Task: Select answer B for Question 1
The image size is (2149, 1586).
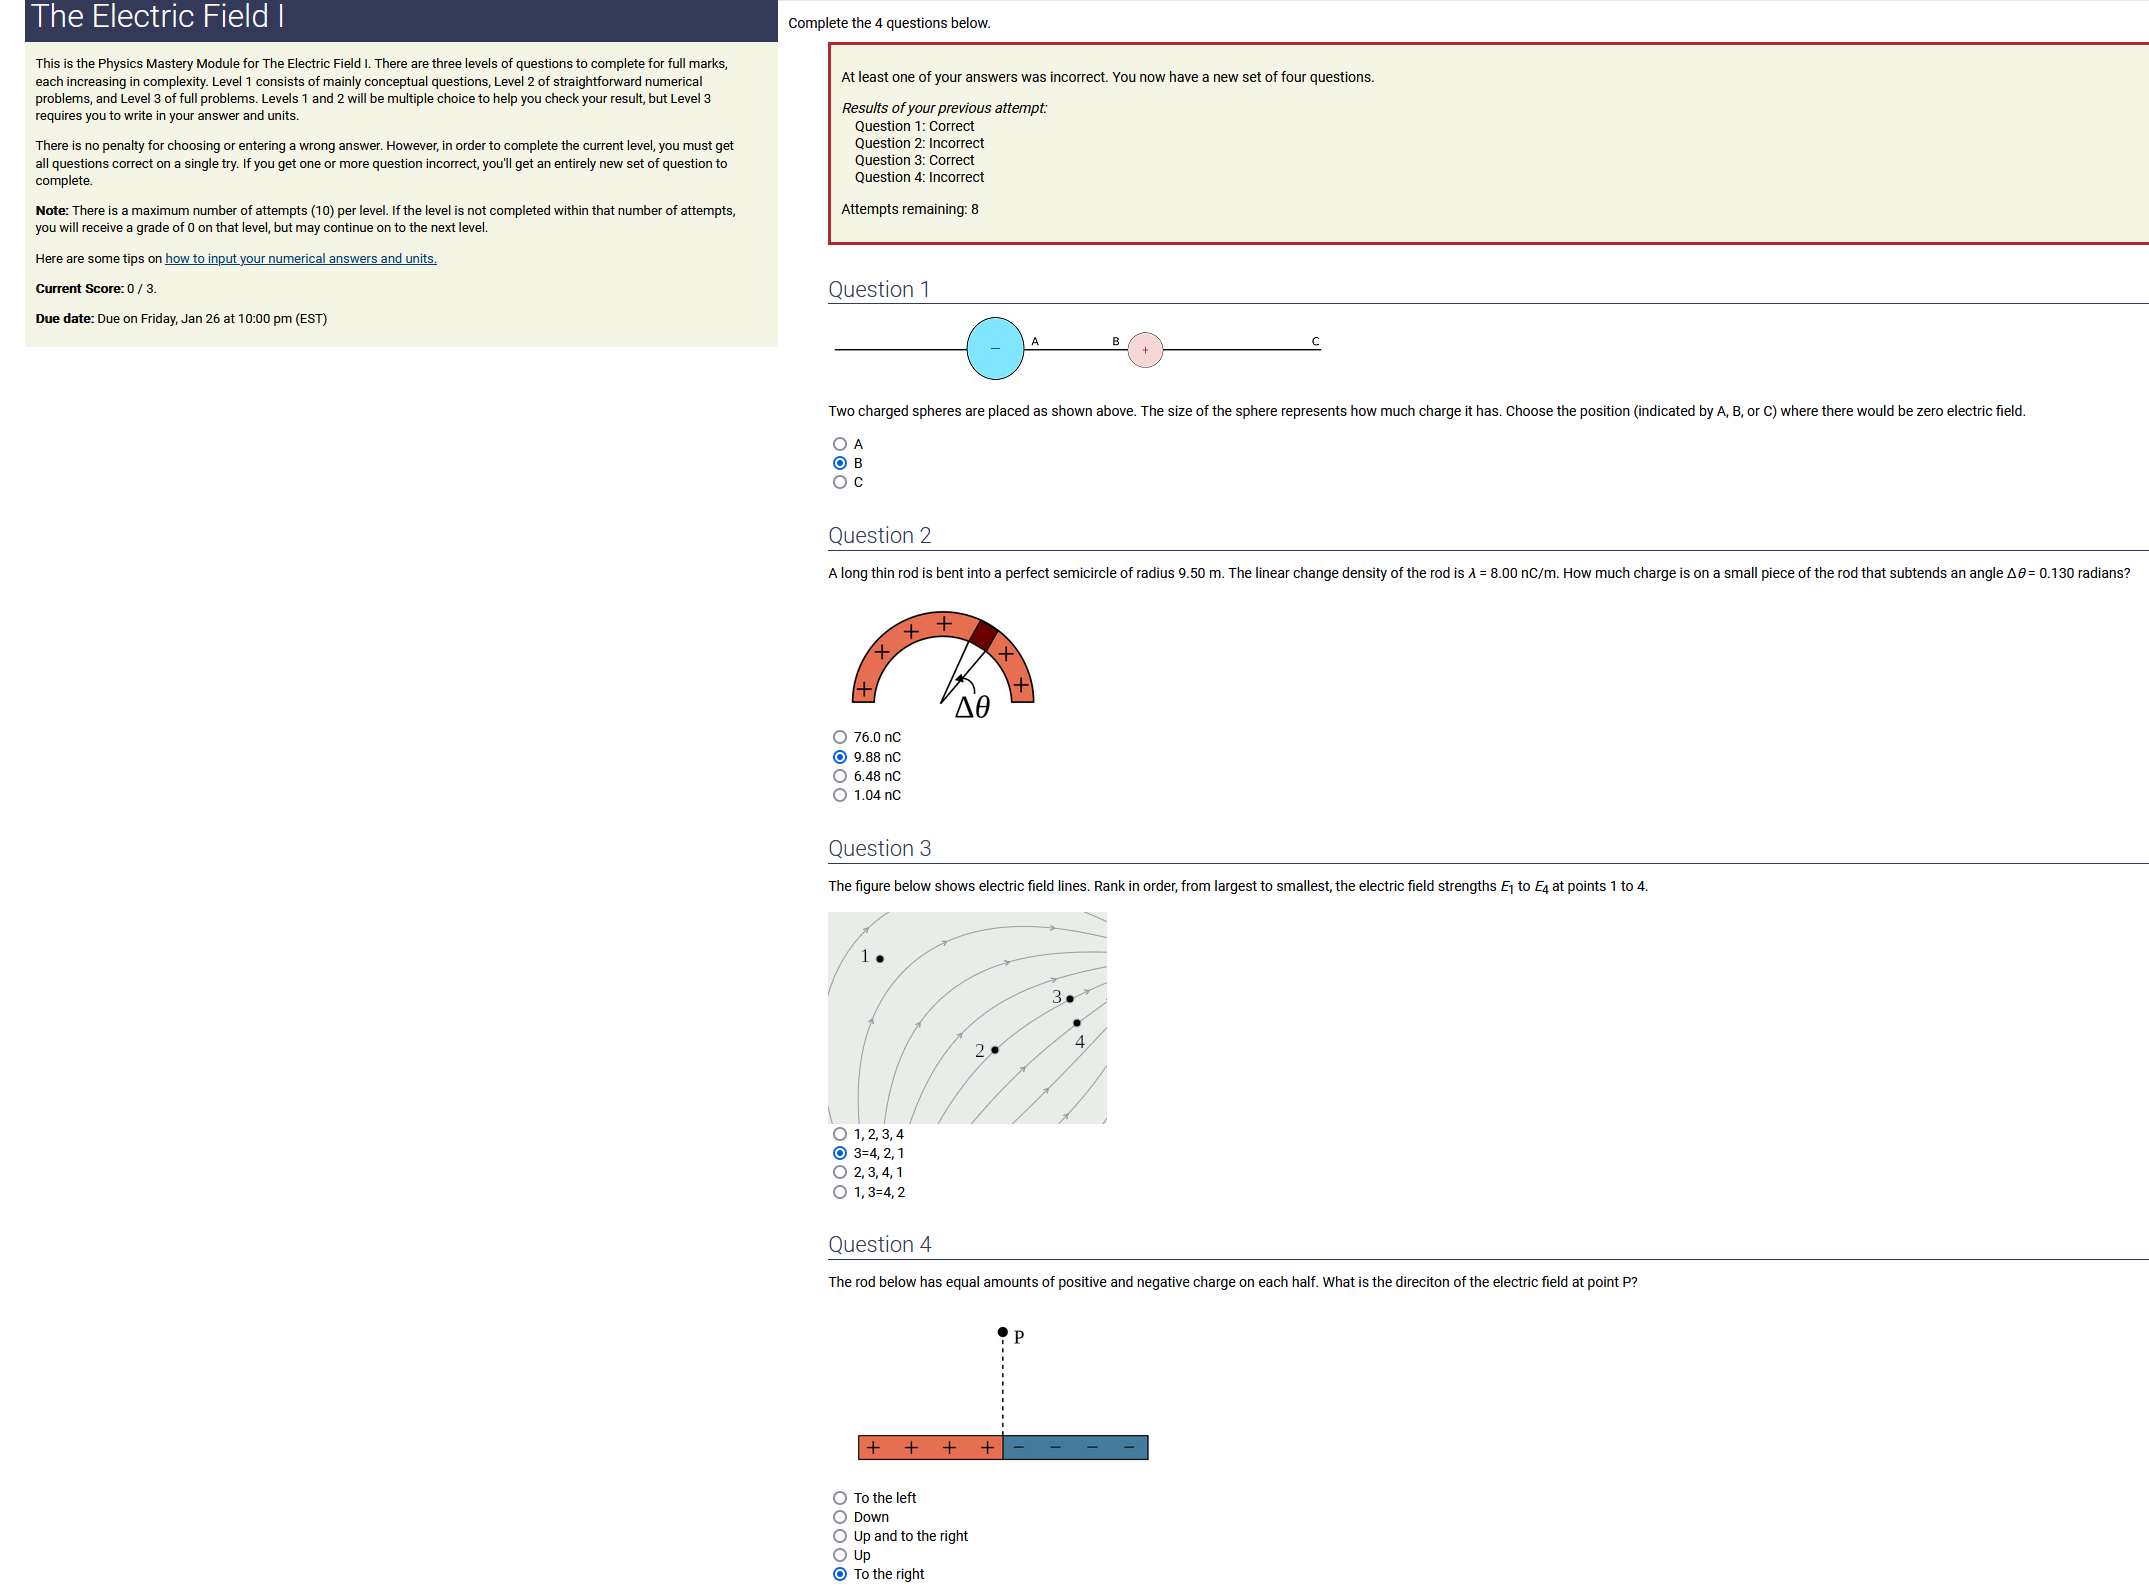Action: (x=840, y=463)
